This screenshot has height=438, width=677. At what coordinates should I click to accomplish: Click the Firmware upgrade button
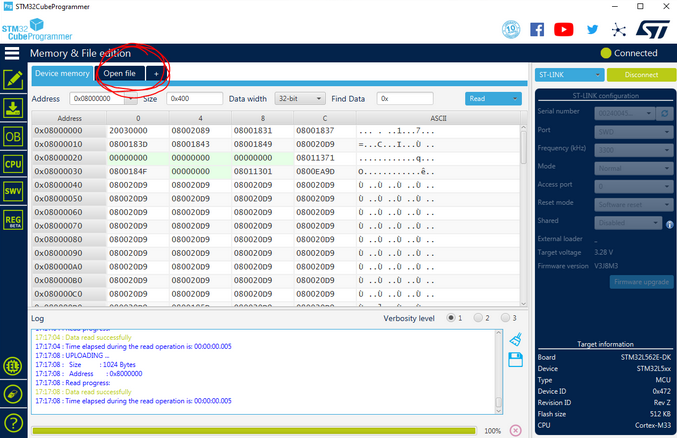pyautogui.click(x=641, y=282)
